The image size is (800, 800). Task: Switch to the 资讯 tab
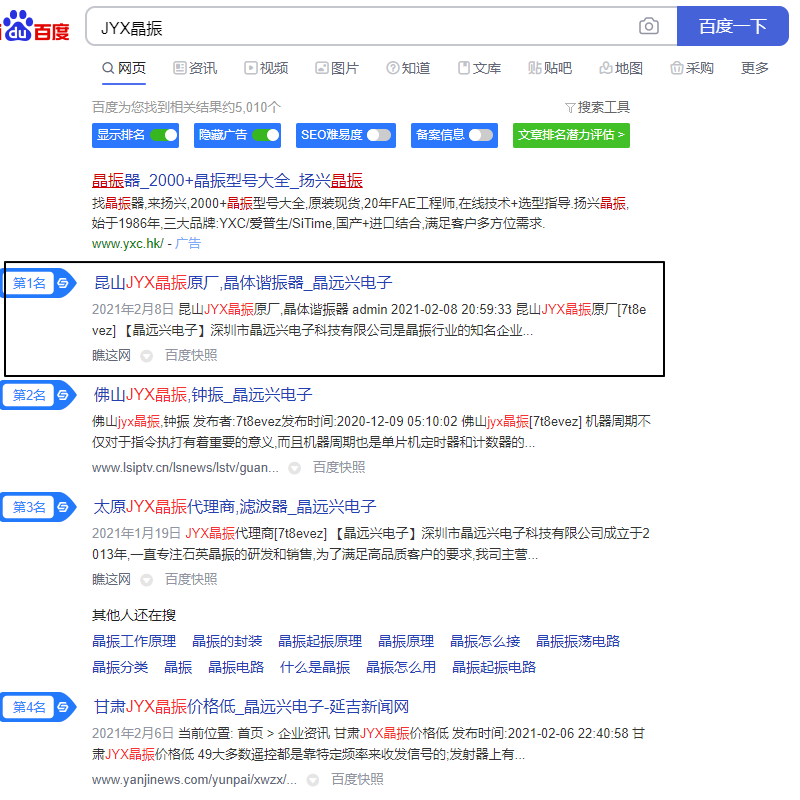point(195,68)
